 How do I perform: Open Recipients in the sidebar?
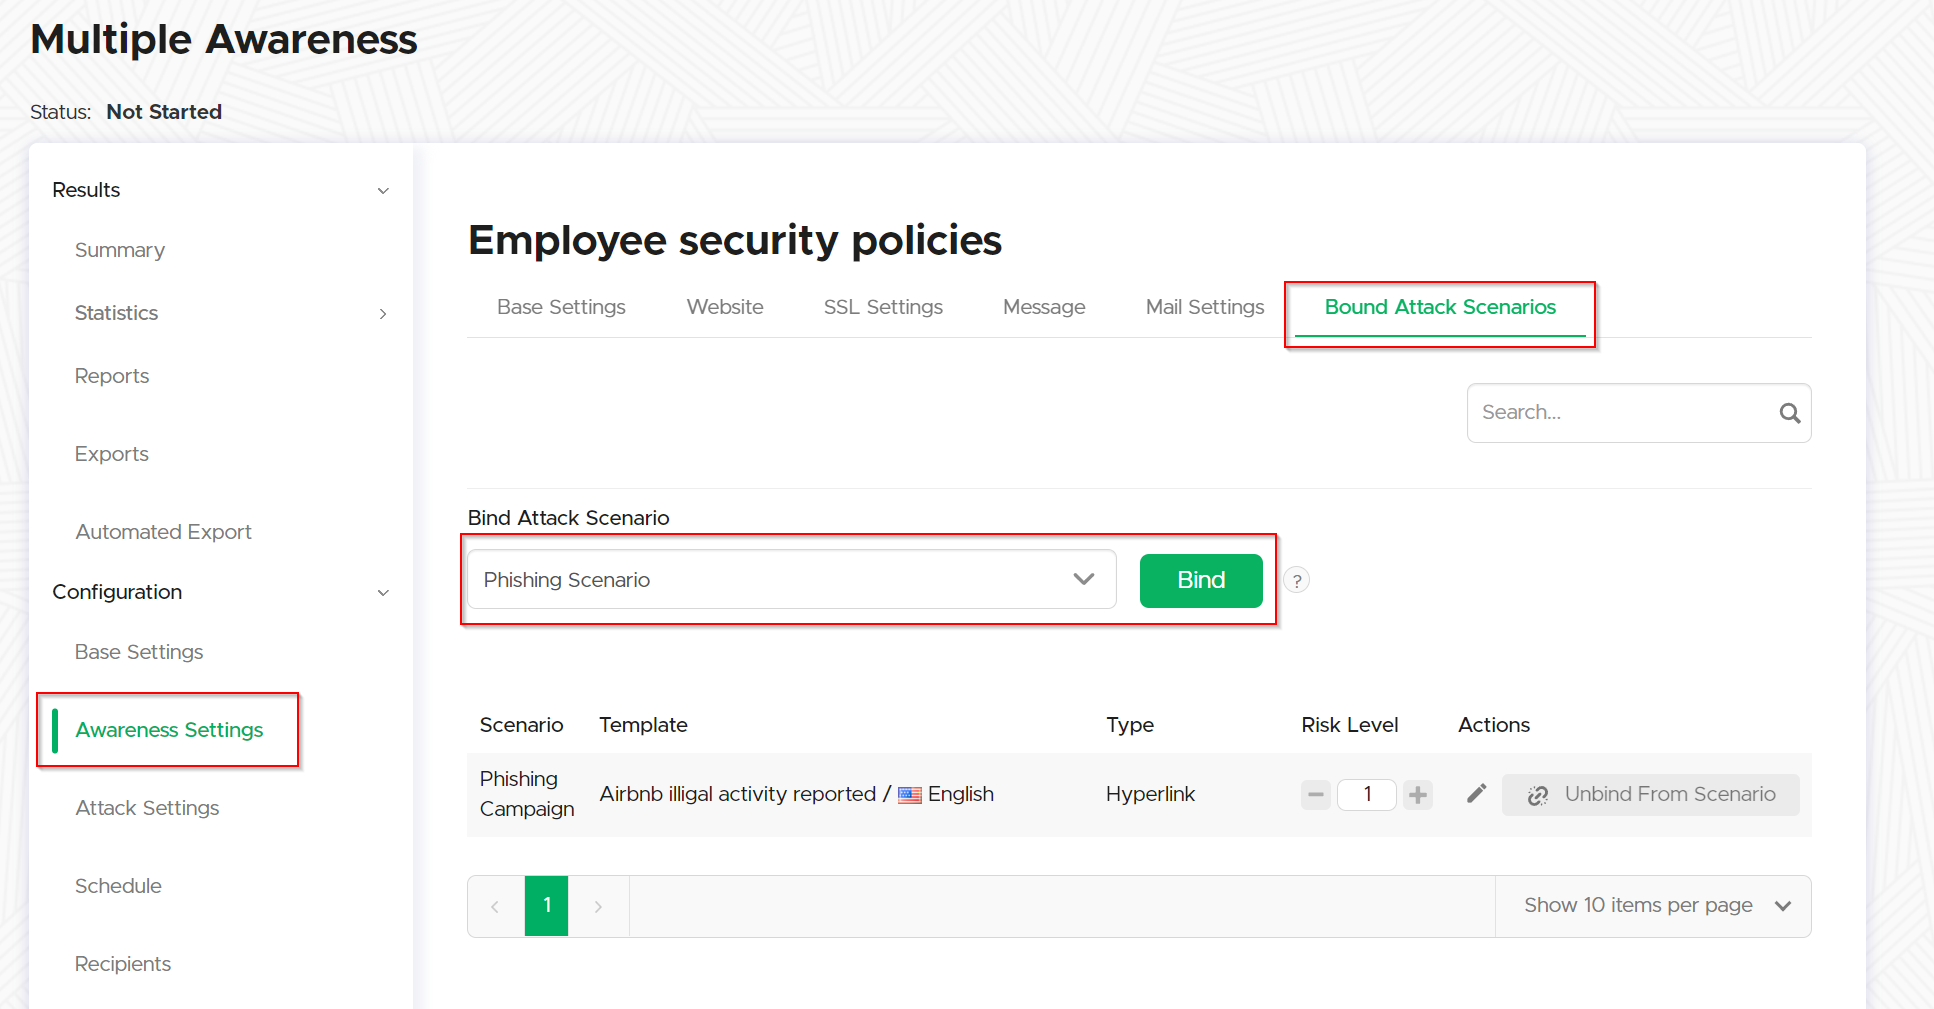(x=123, y=964)
